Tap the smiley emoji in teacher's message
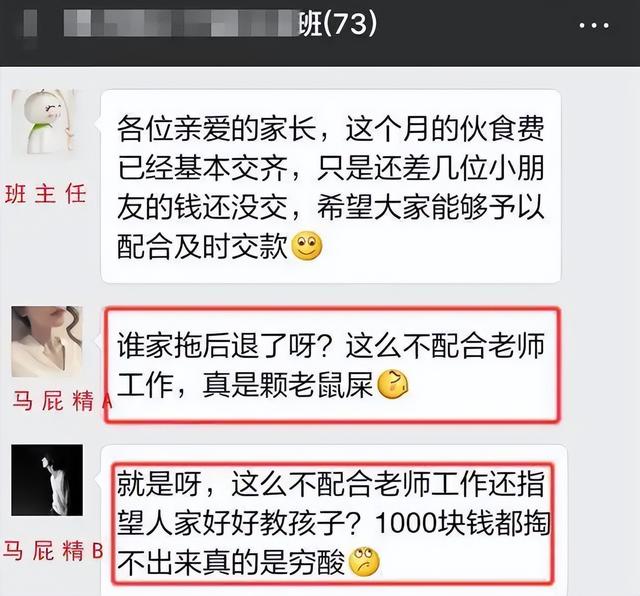Viewport: 640px width, 596px height. coord(307,246)
